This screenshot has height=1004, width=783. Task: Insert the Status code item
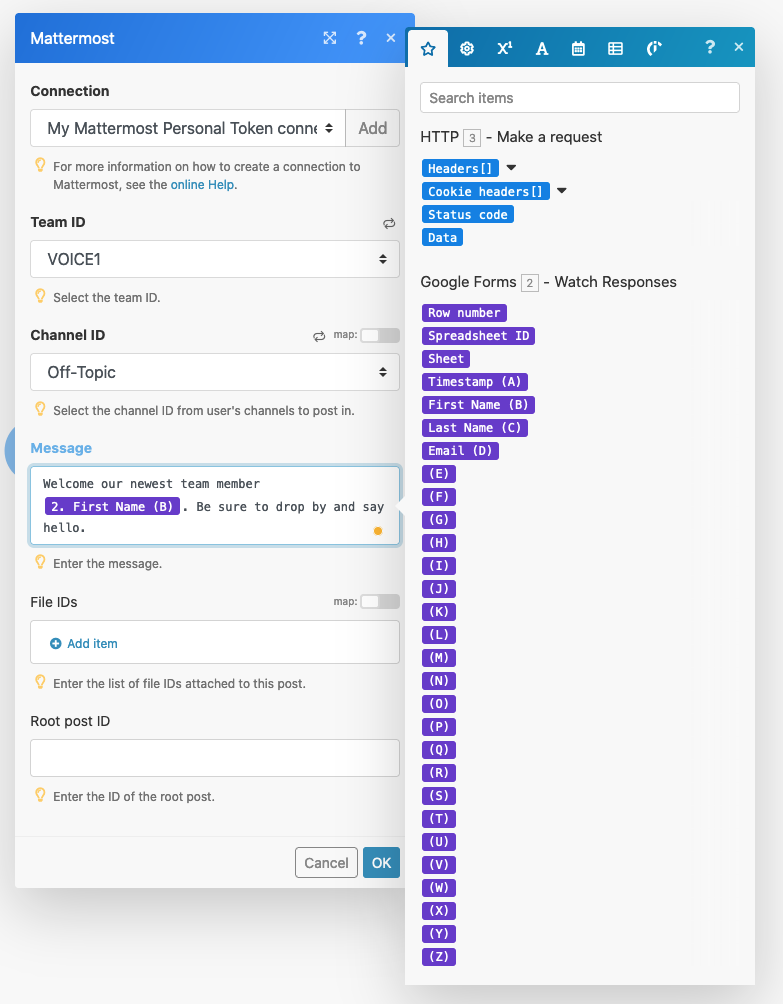467,215
